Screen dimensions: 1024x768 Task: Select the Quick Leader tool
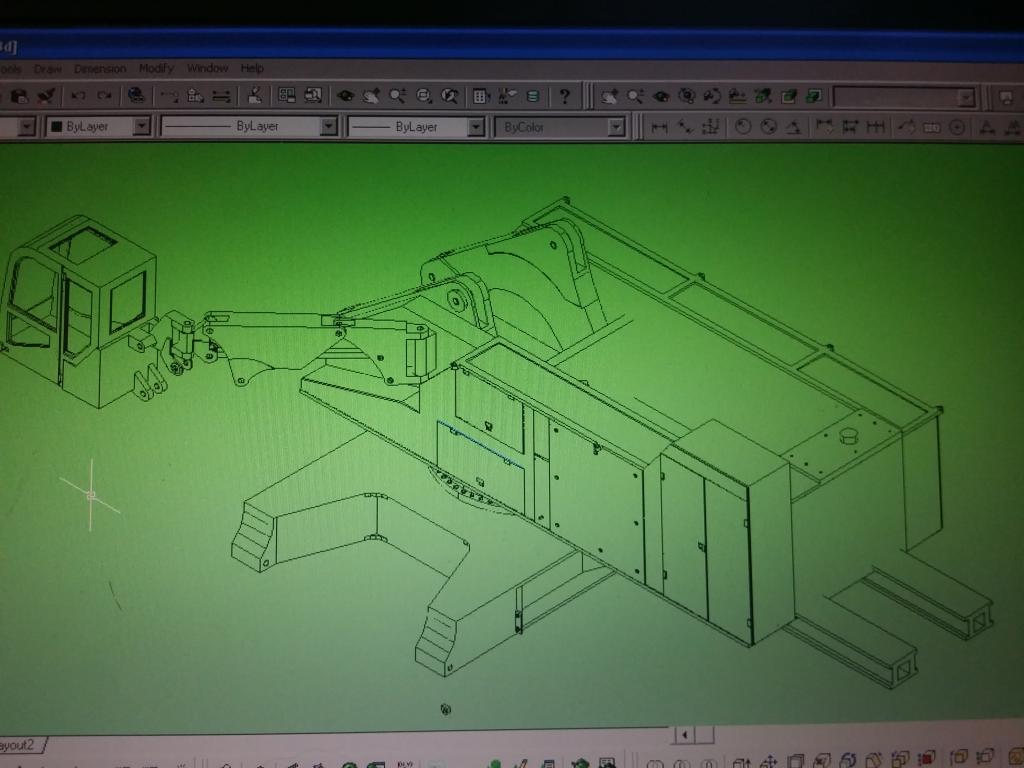click(x=906, y=127)
